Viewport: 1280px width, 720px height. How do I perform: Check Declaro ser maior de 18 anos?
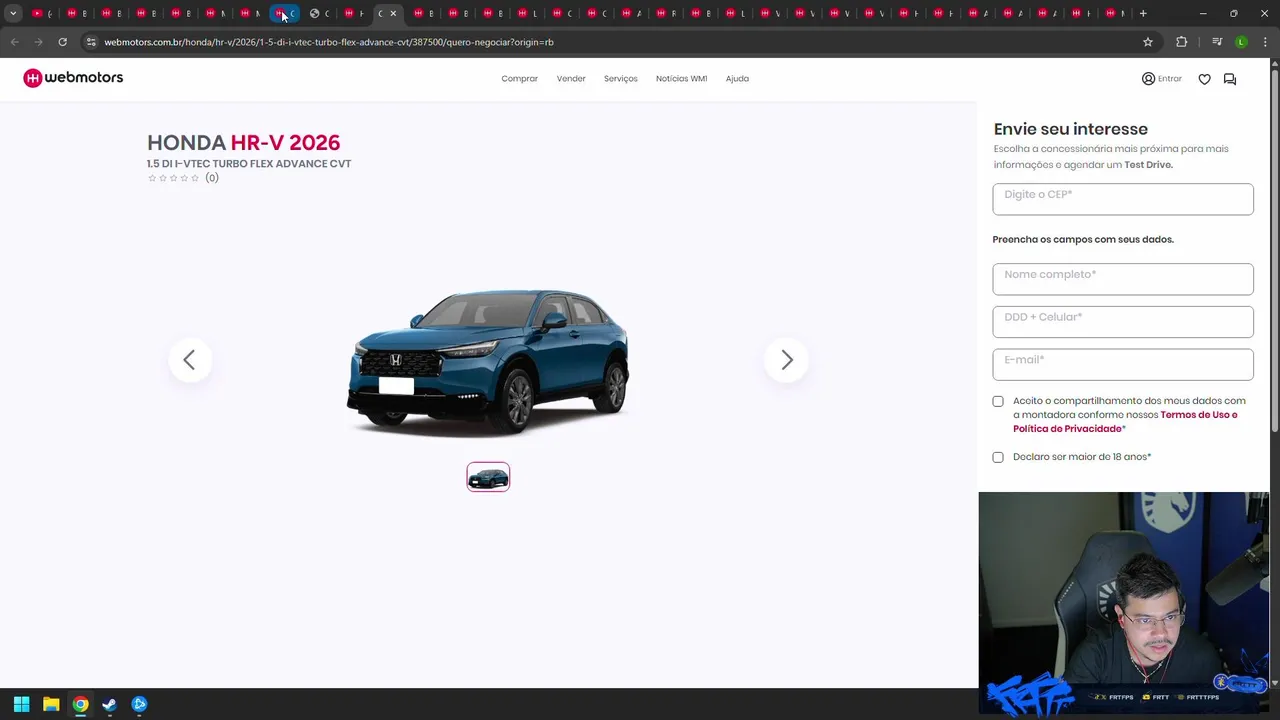tap(998, 457)
